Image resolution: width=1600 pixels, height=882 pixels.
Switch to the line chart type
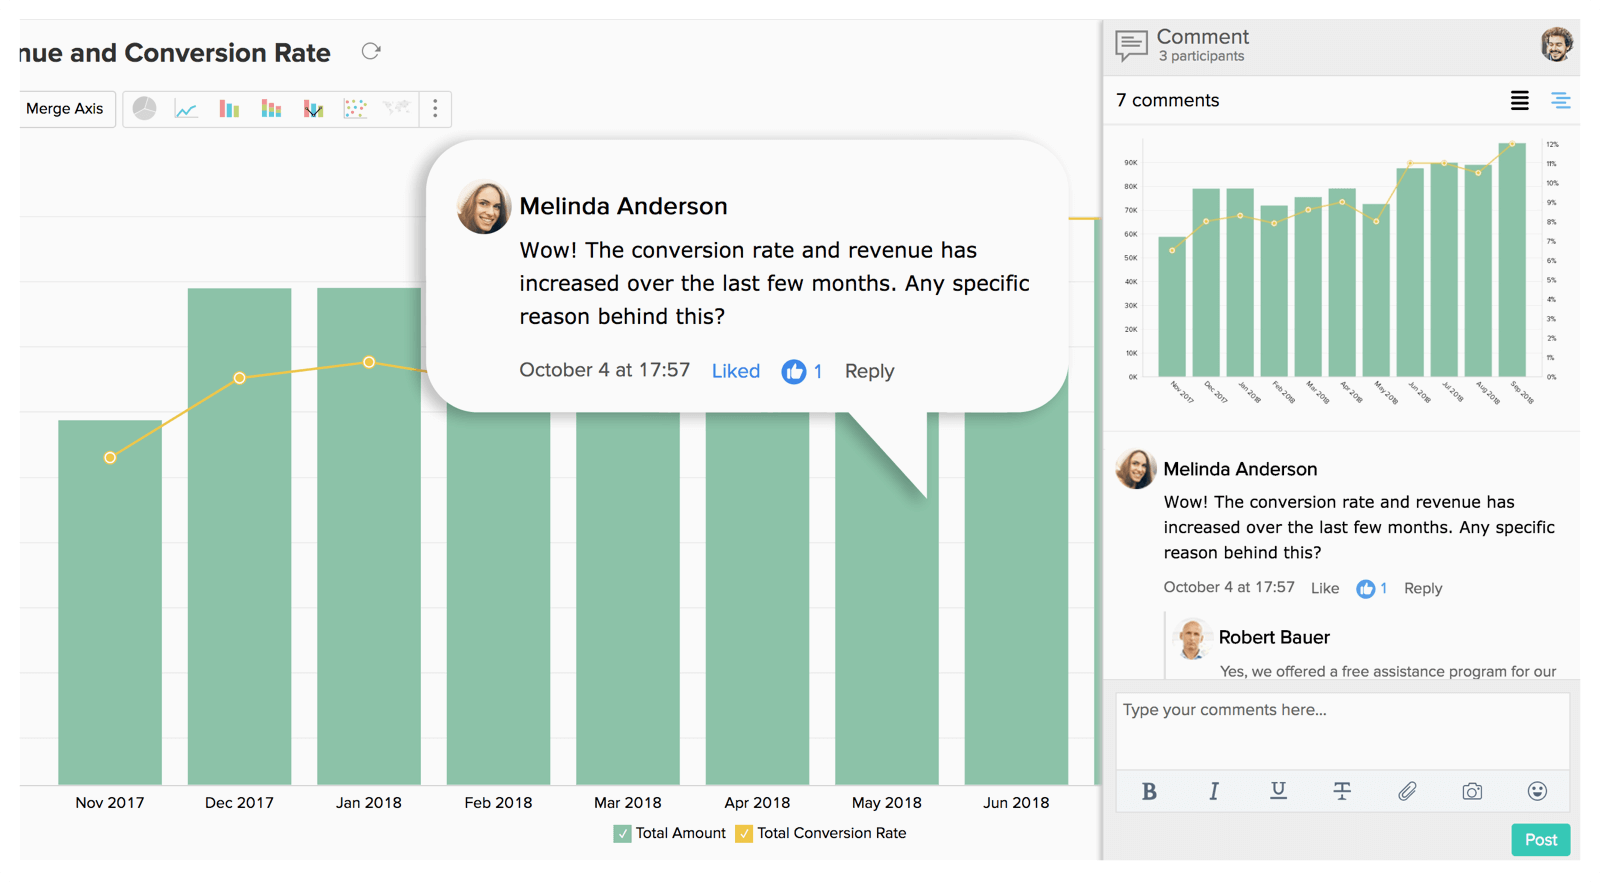coord(186,109)
